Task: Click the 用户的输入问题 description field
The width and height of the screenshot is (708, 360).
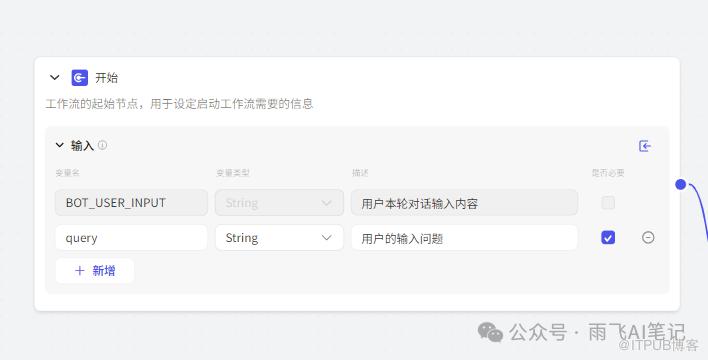Action: coord(464,238)
